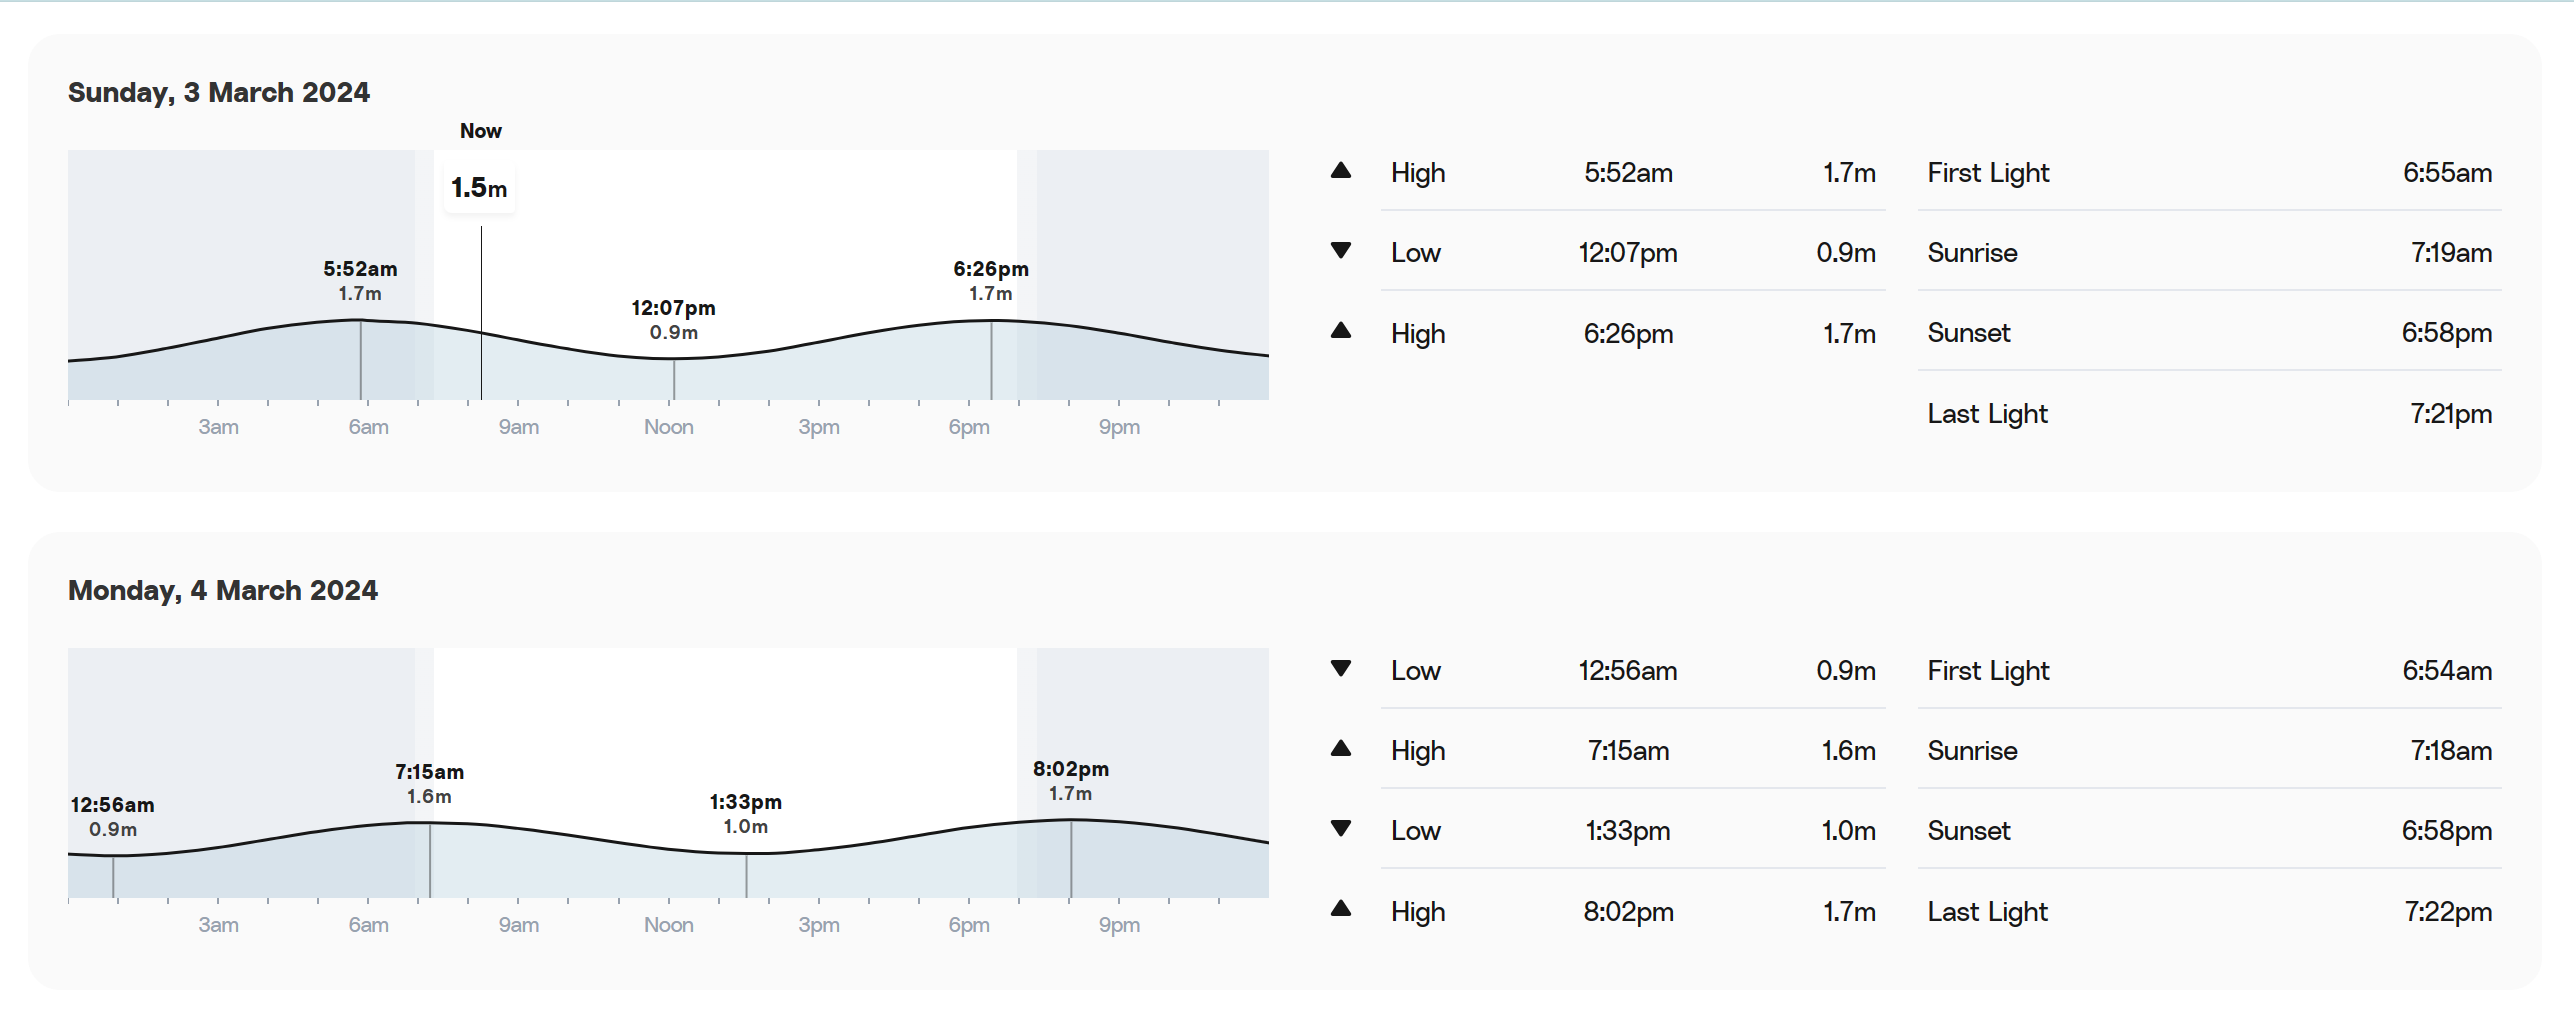The width and height of the screenshot is (2574, 1028).
Task: Click the 7:15am high tide label on Monday's chart
Action: pyautogui.click(x=429, y=783)
